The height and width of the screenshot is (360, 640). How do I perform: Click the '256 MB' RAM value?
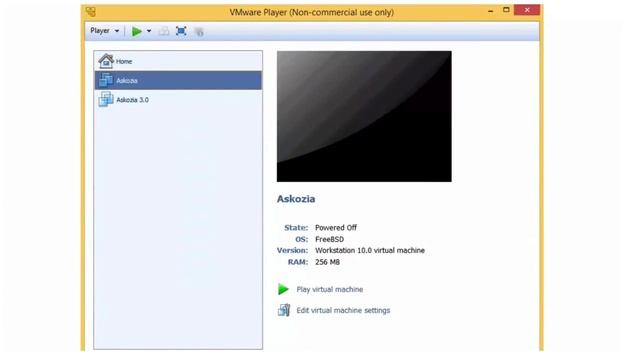pos(327,262)
